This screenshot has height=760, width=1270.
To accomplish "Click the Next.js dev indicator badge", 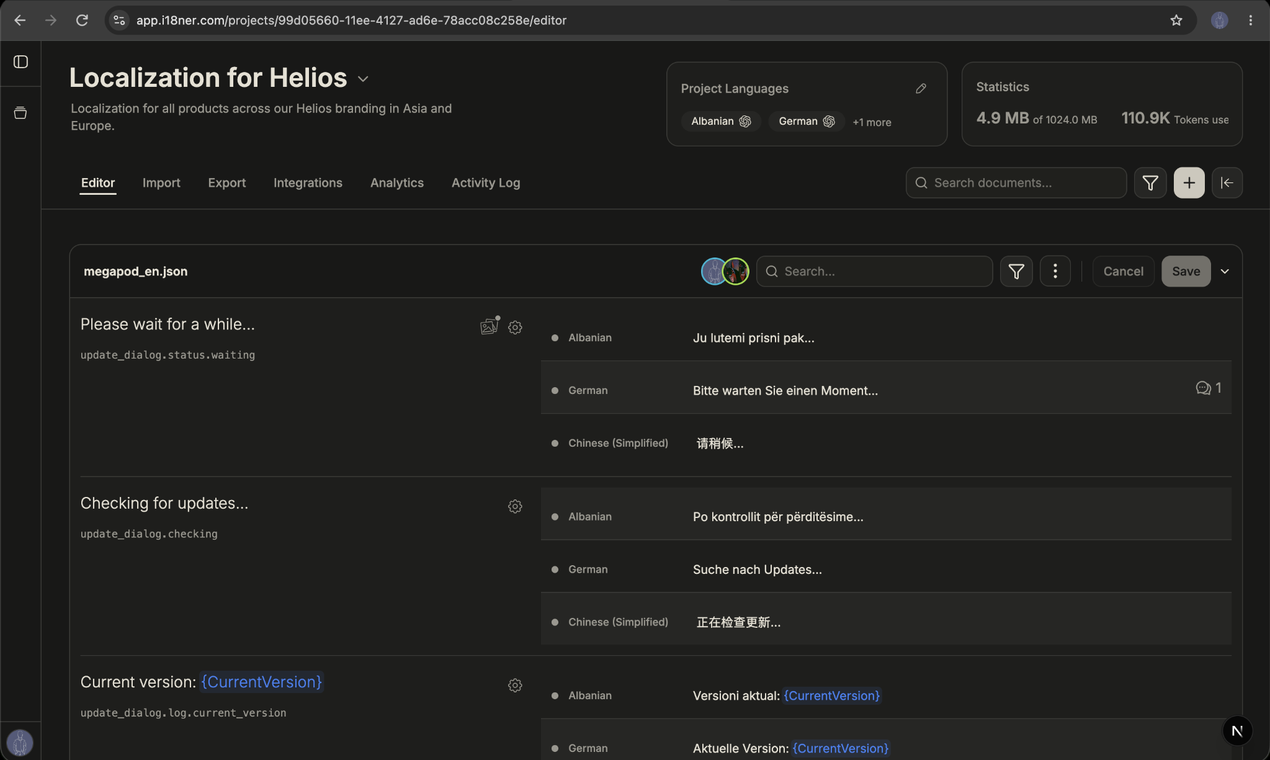I will (x=1237, y=731).
